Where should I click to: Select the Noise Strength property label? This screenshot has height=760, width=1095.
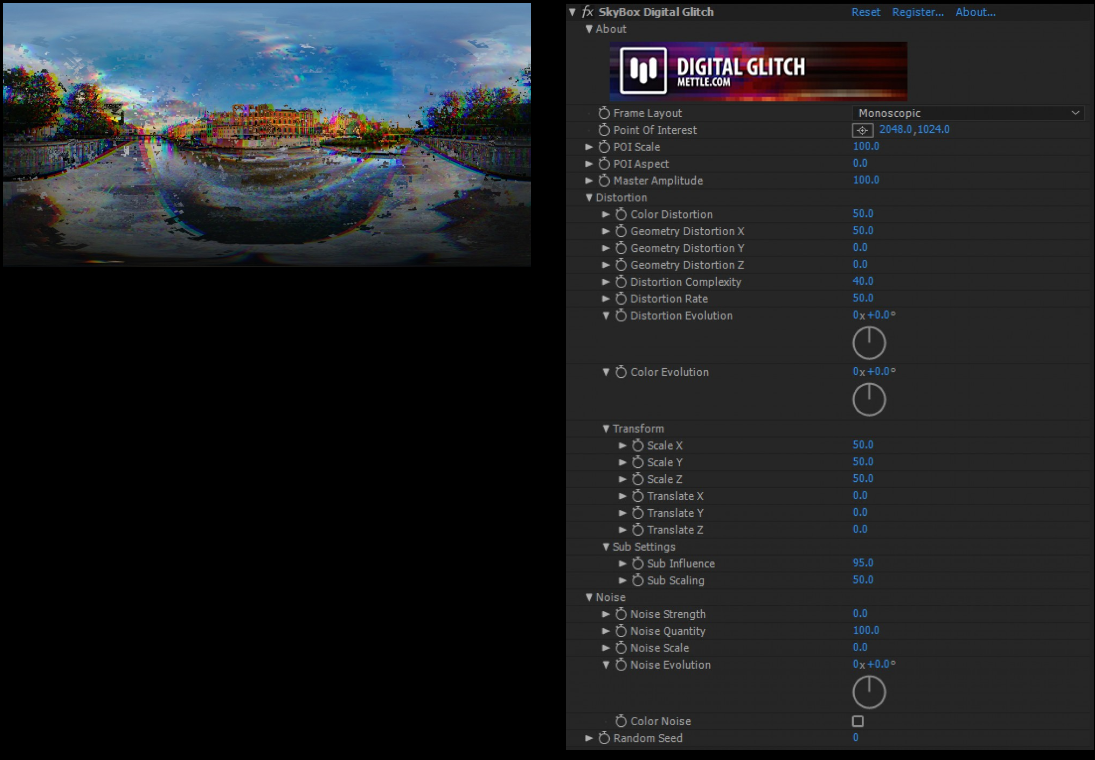[x=668, y=614]
